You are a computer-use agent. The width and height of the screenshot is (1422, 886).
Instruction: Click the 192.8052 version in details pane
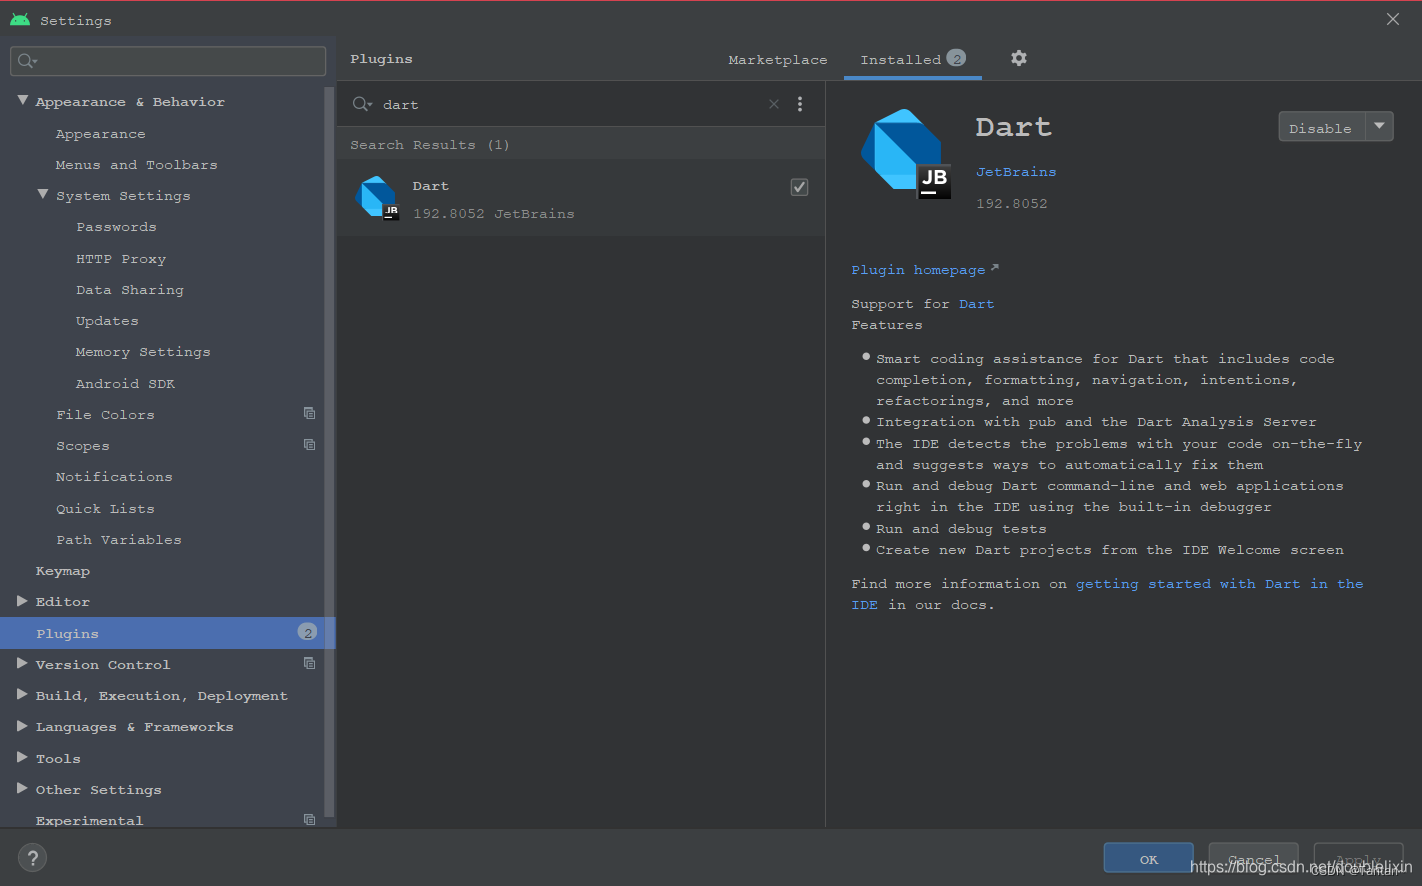(1012, 204)
